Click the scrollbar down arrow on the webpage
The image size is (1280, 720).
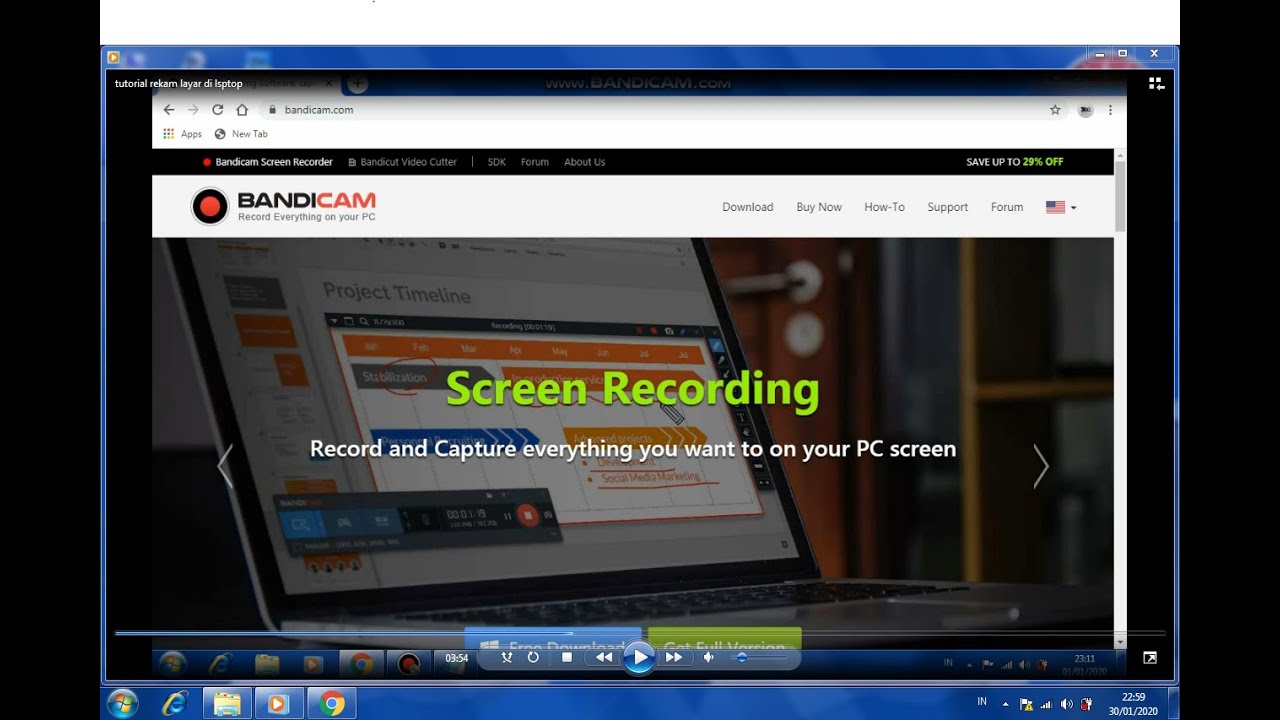(x=1120, y=642)
